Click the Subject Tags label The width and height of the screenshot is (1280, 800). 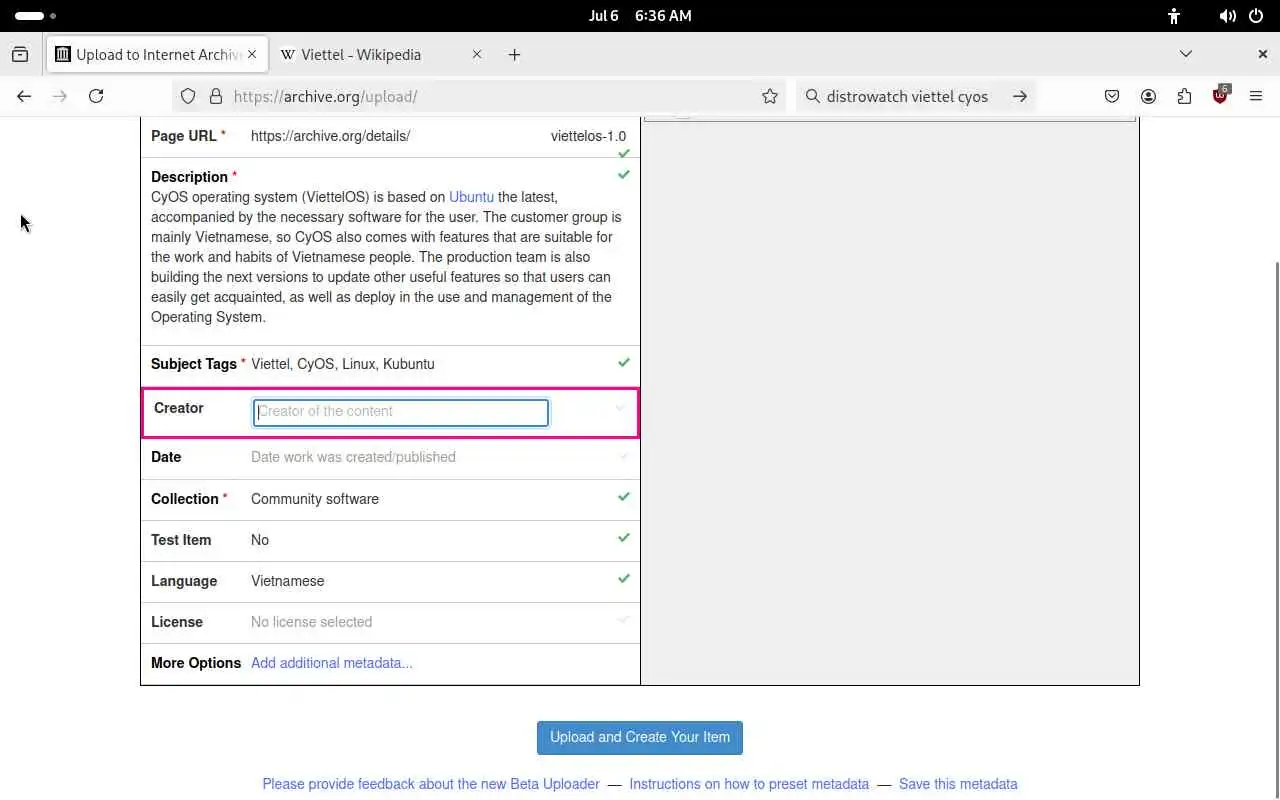pyautogui.click(x=193, y=364)
